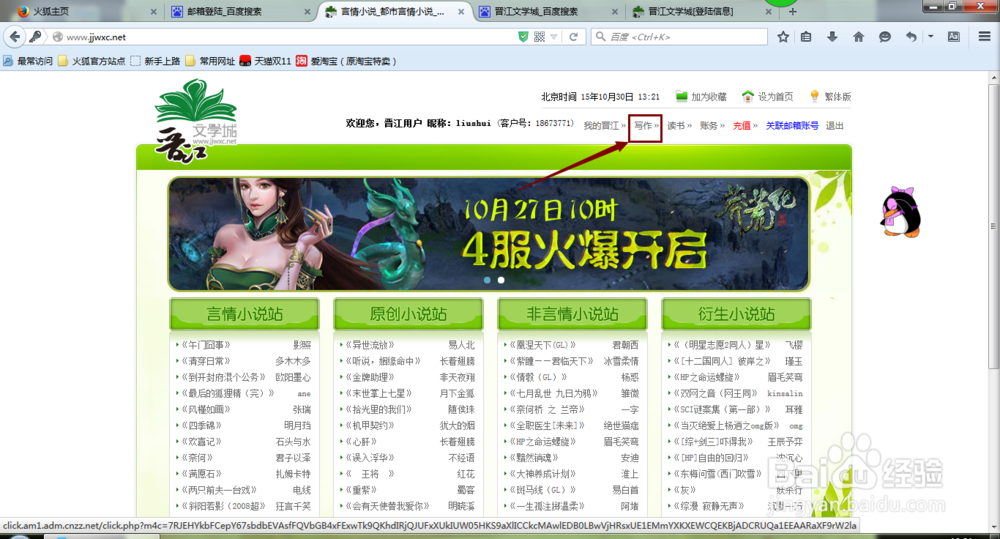Click the green shield security icon
This screenshot has height=539, width=1000.
pyautogui.click(x=523, y=37)
